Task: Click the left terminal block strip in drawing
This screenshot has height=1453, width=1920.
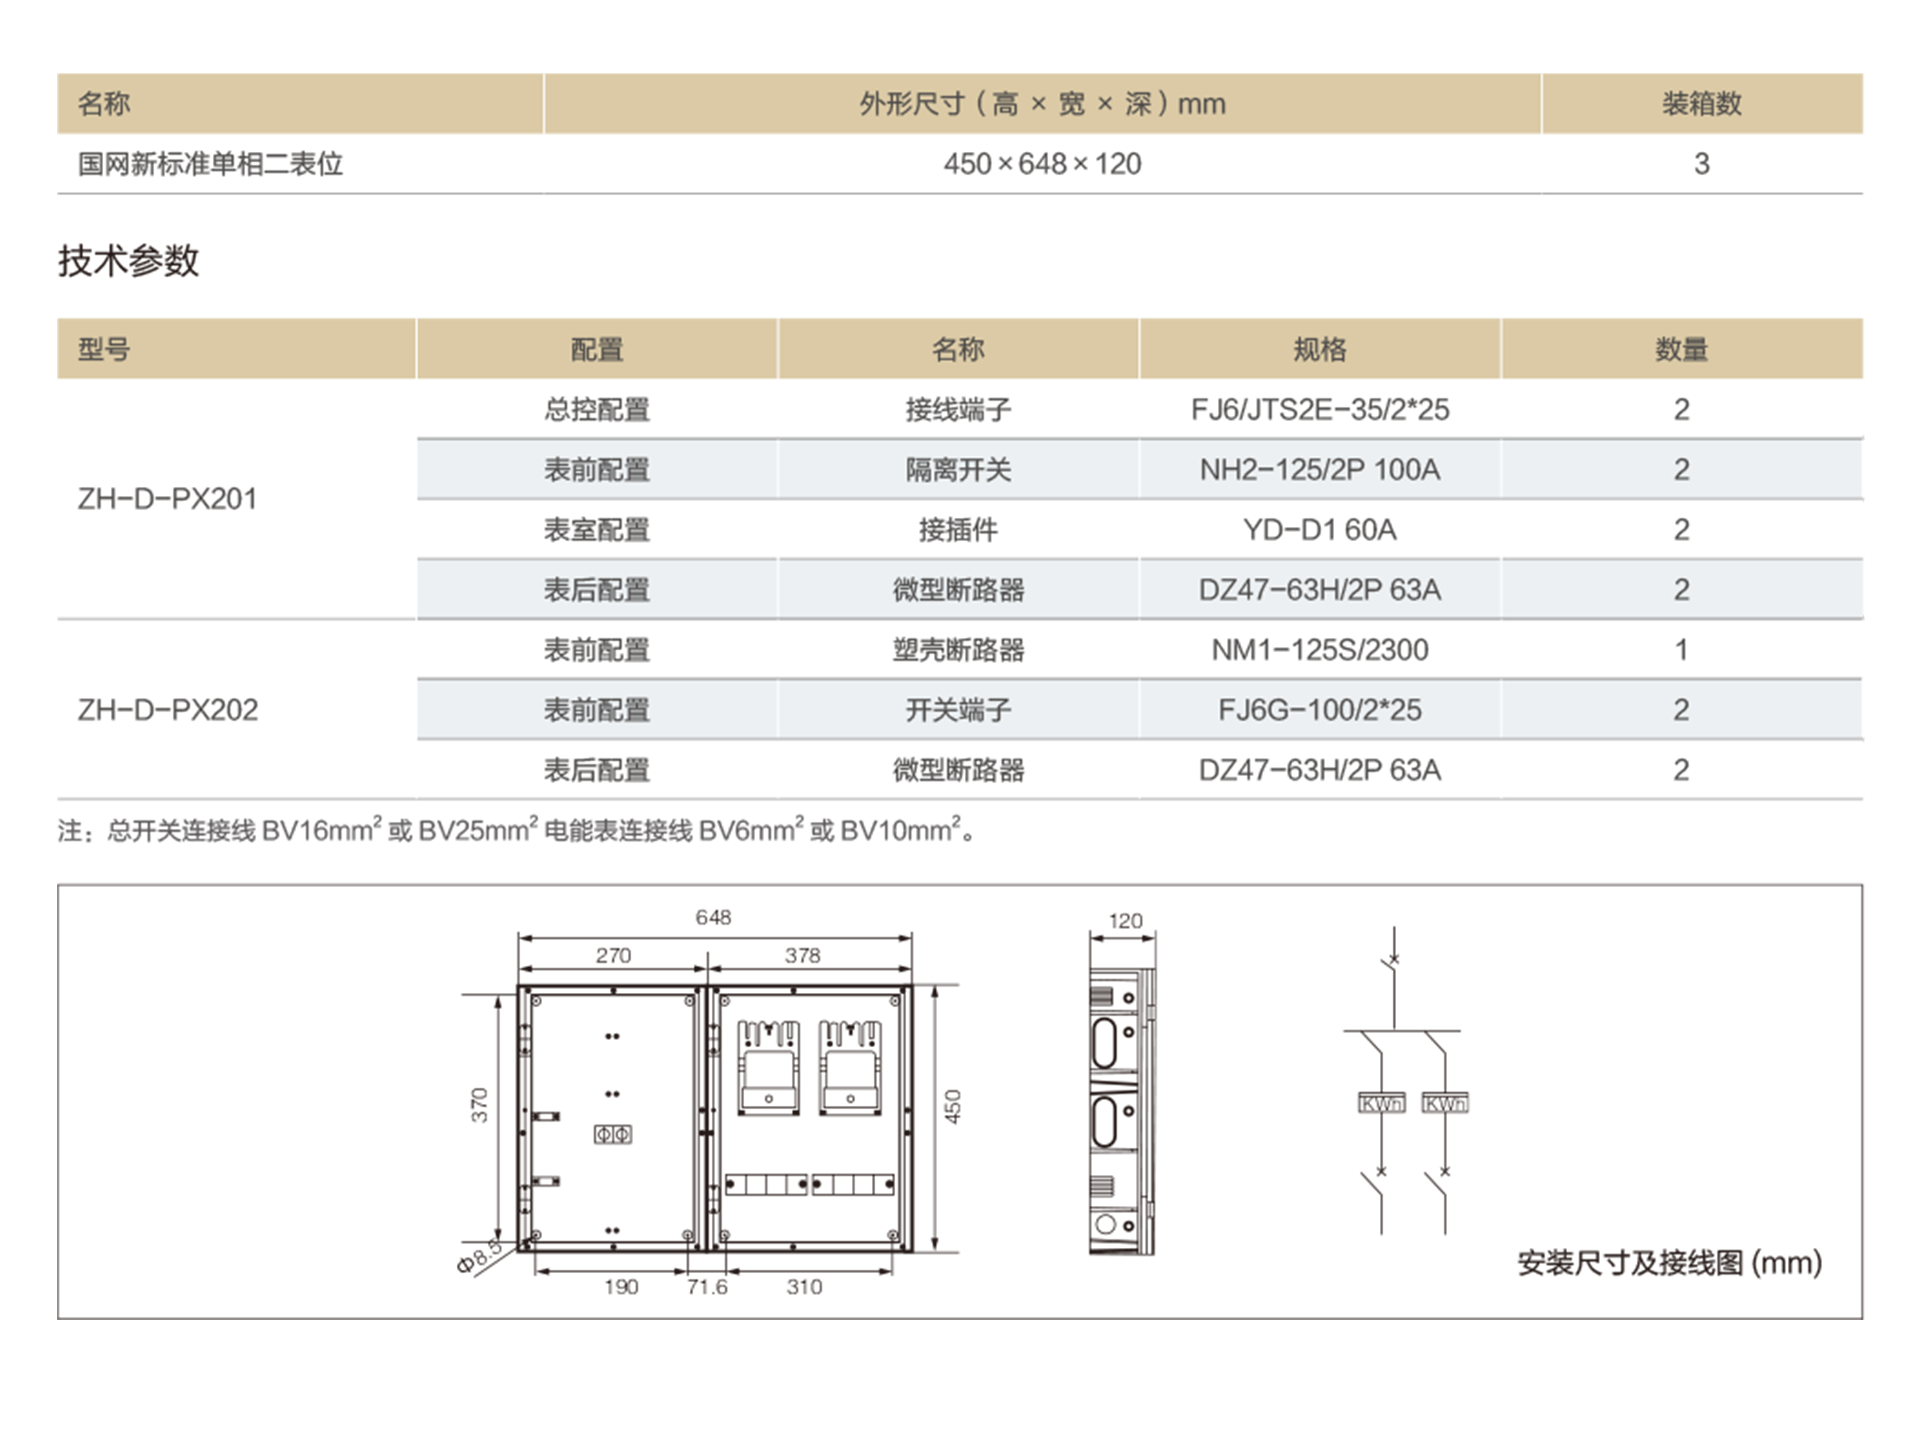Action: (766, 1185)
